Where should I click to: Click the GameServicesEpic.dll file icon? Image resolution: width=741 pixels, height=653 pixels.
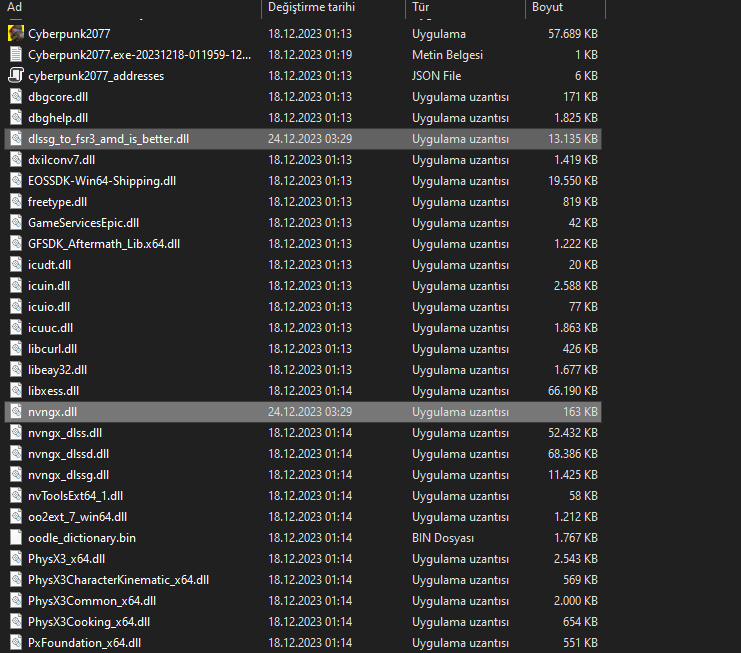click(16, 223)
